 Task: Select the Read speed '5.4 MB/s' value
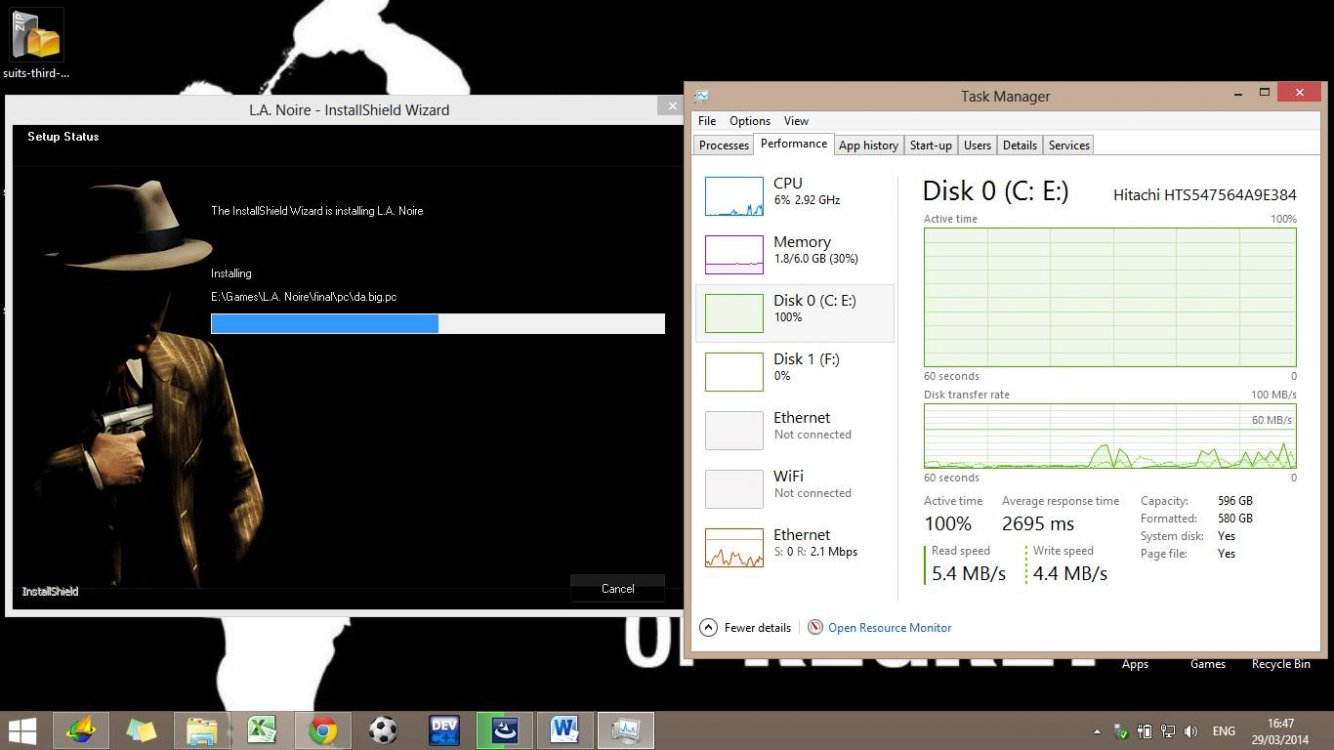[x=968, y=574]
